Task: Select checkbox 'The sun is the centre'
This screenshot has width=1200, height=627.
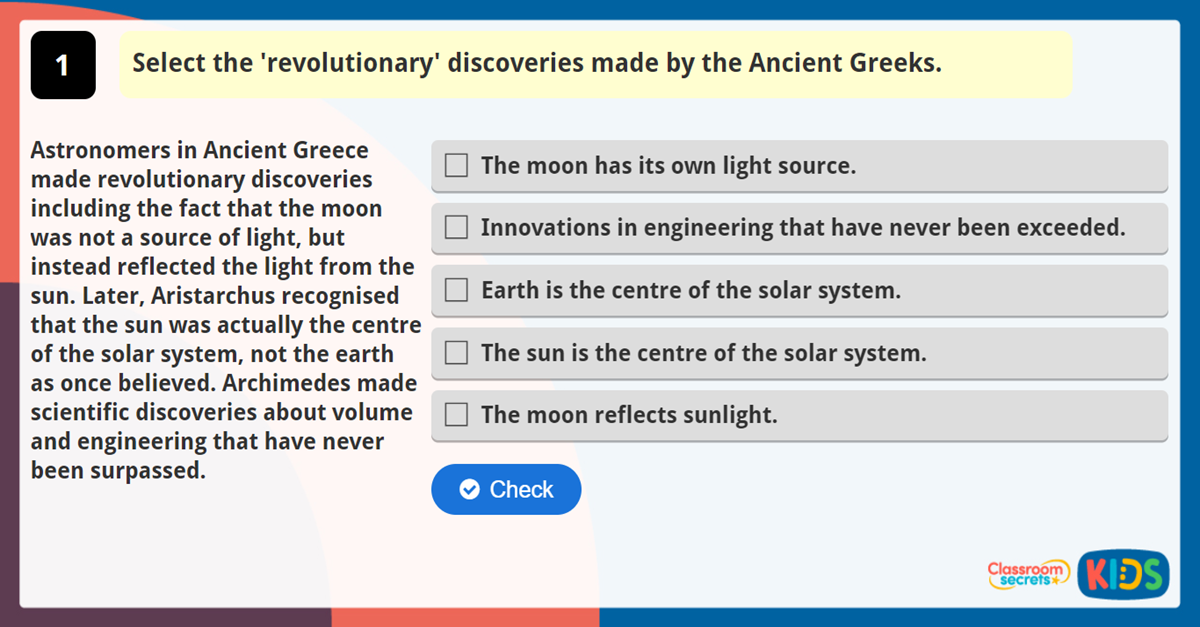Action: coord(456,352)
